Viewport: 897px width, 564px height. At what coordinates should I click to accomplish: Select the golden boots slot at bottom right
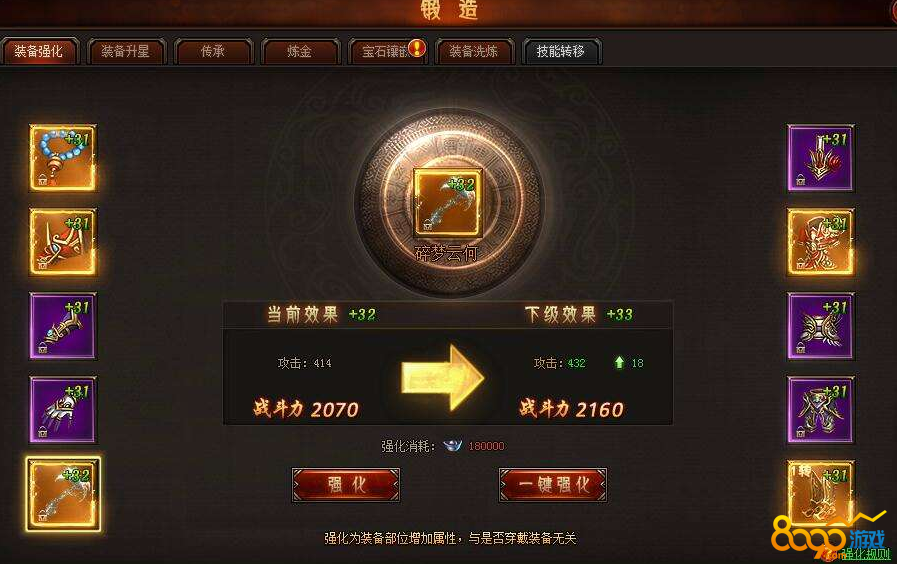point(820,493)
